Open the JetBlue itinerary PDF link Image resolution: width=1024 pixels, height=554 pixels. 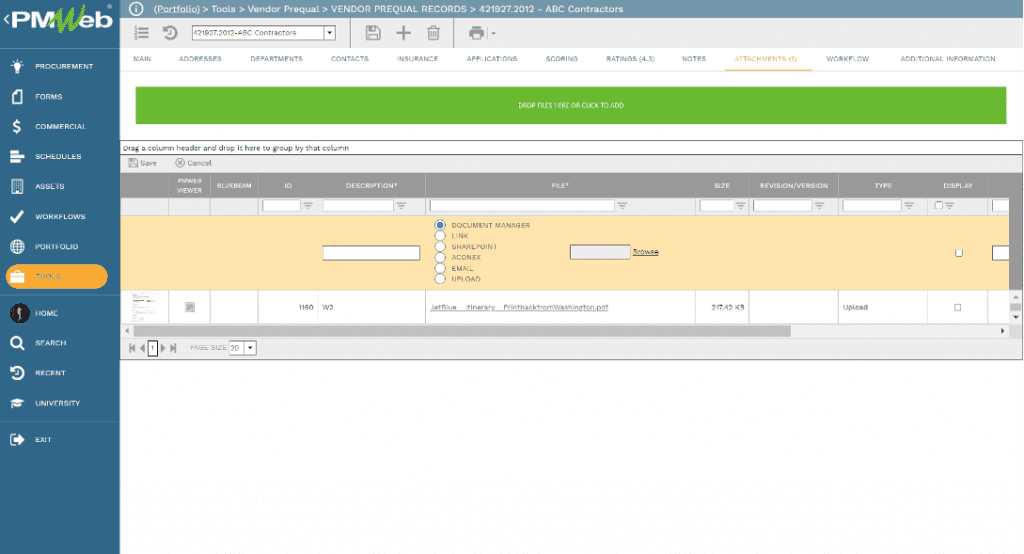(519, 308)
